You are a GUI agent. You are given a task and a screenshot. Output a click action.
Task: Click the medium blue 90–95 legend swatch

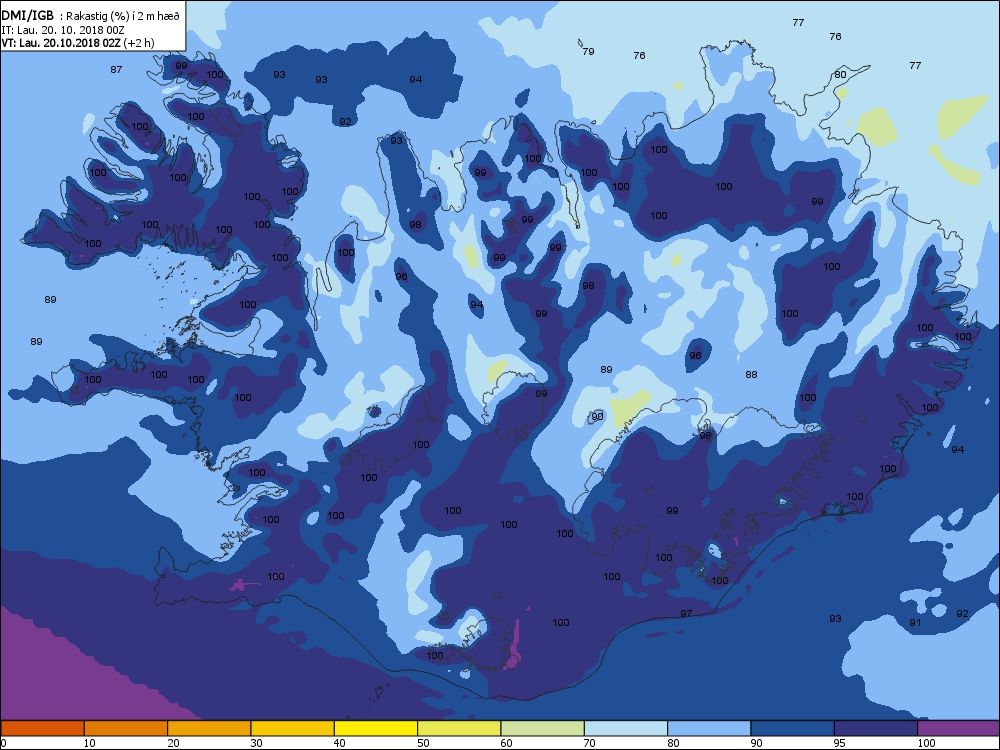click(x=793, y=728)
